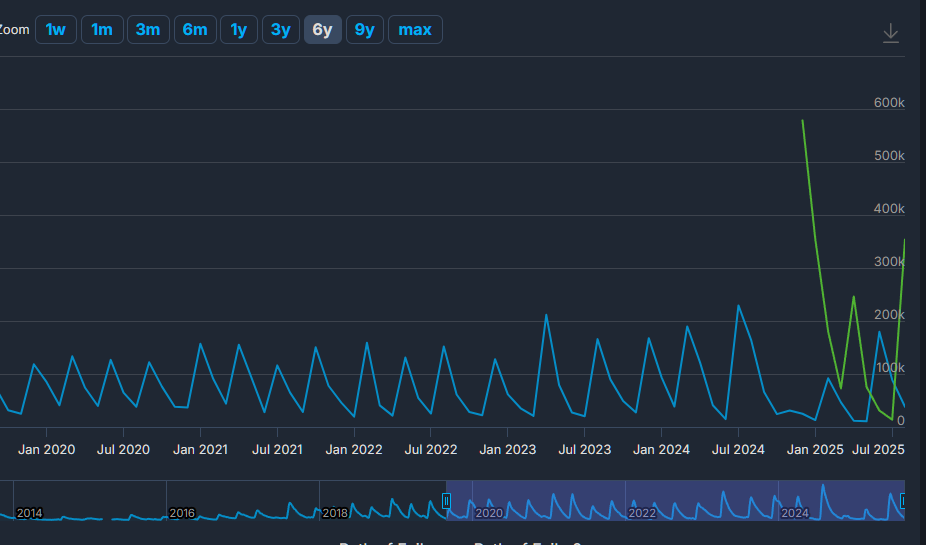Click the 2016 marker in navigator
The height and width of the screenshot is (545, 926).
point(182,513)
